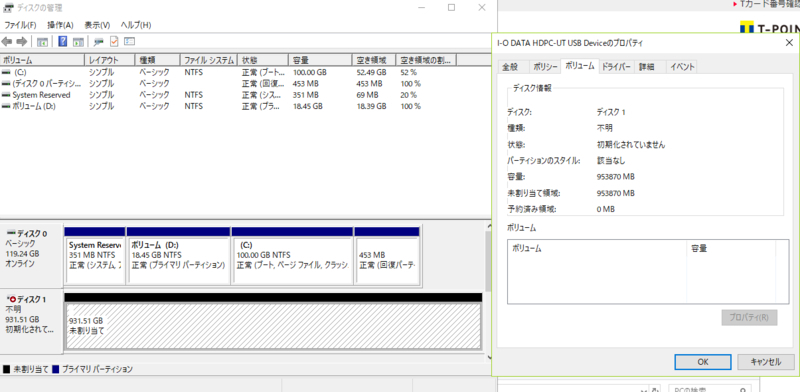This screenshot has width=800, height=392.
Task: Open the 表示(V) menu
Action: (97, 25)
